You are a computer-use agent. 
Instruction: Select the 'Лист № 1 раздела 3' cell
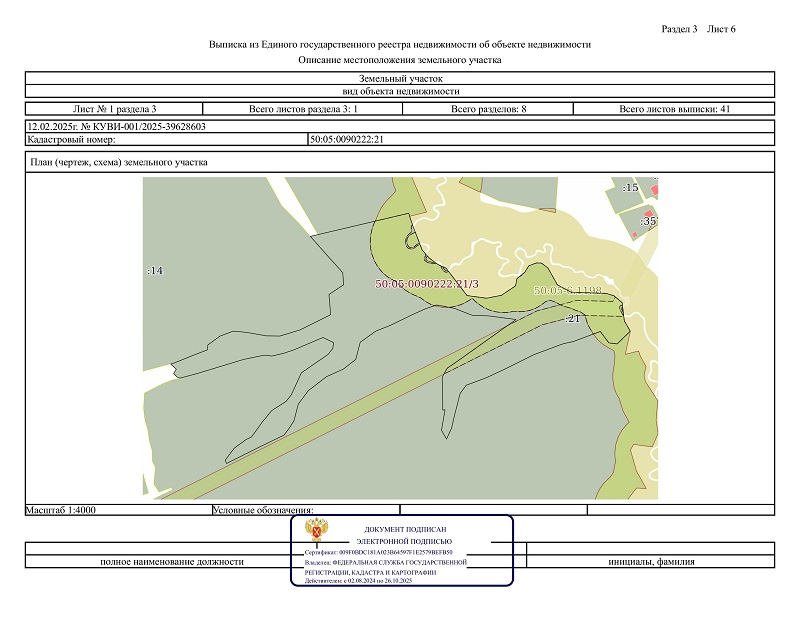click(x=115, y=108)
